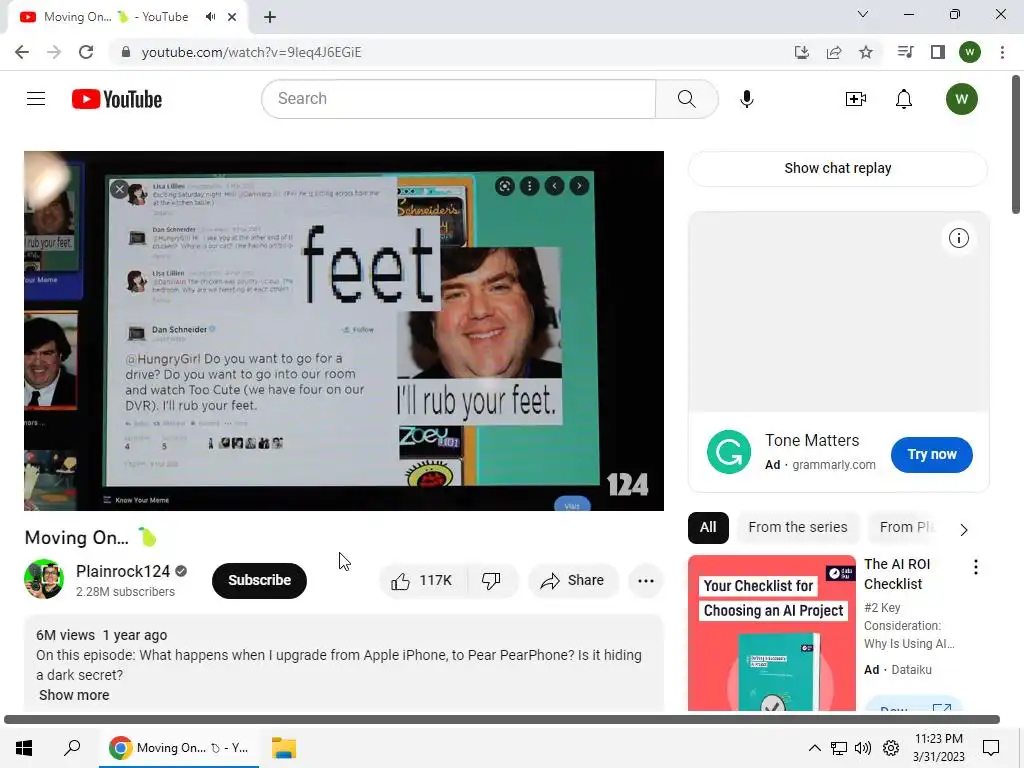Open the Create video button
This screenshot has width=1024, height=768.
(x=856, y=99)
